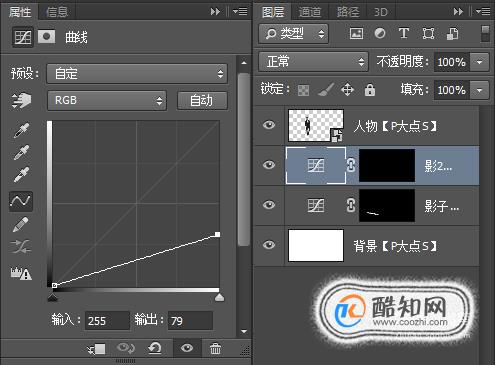Toggle visibility of the 影子 curves layer
Screen dimensions: 495x365
pos(269,205)
